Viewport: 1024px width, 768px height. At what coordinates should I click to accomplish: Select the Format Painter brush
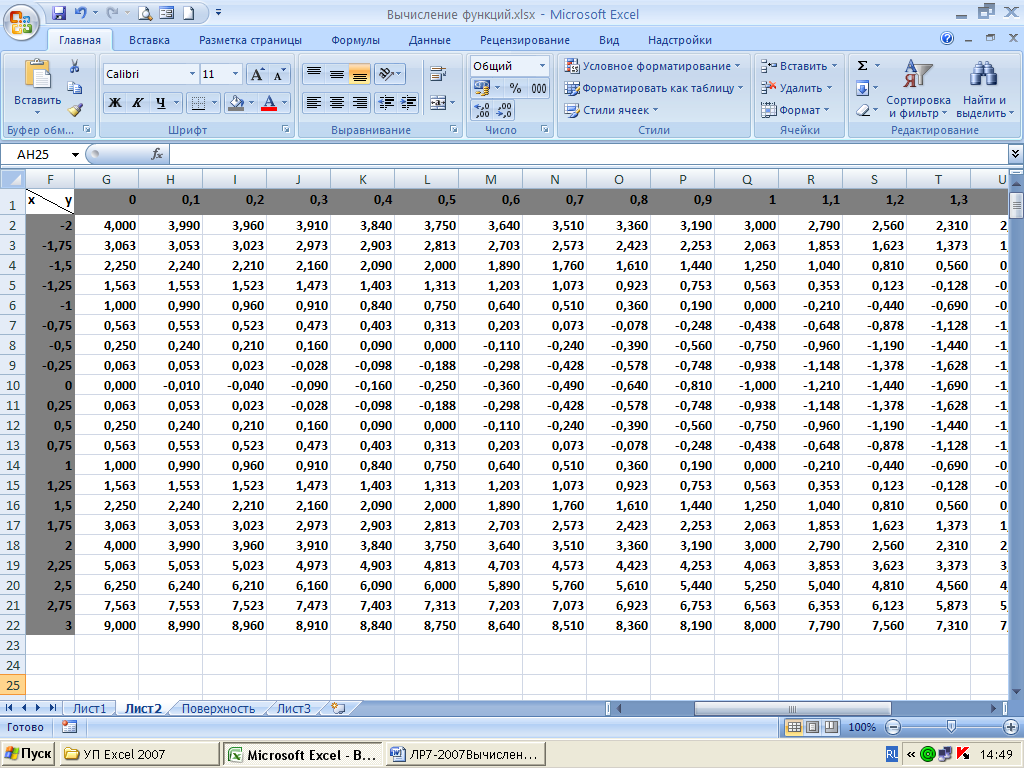tap(74, 109)
